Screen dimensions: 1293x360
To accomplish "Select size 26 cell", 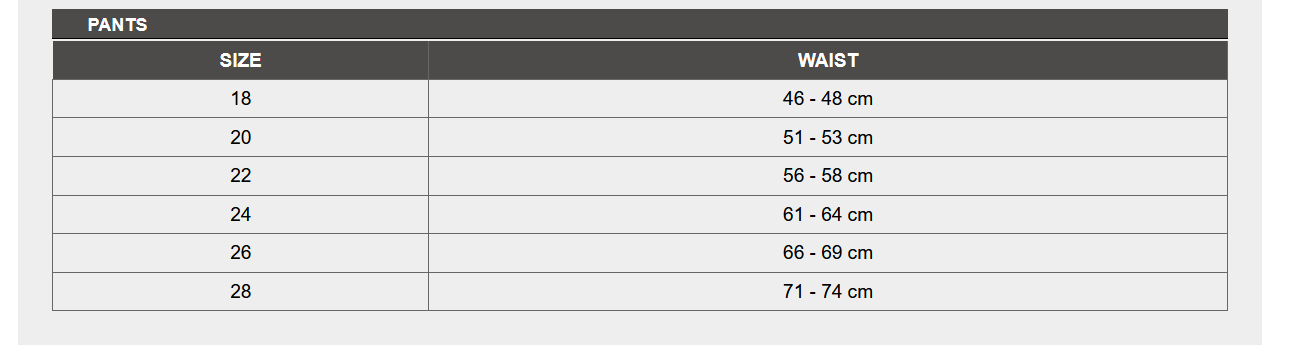I will (x=240, y=253).
